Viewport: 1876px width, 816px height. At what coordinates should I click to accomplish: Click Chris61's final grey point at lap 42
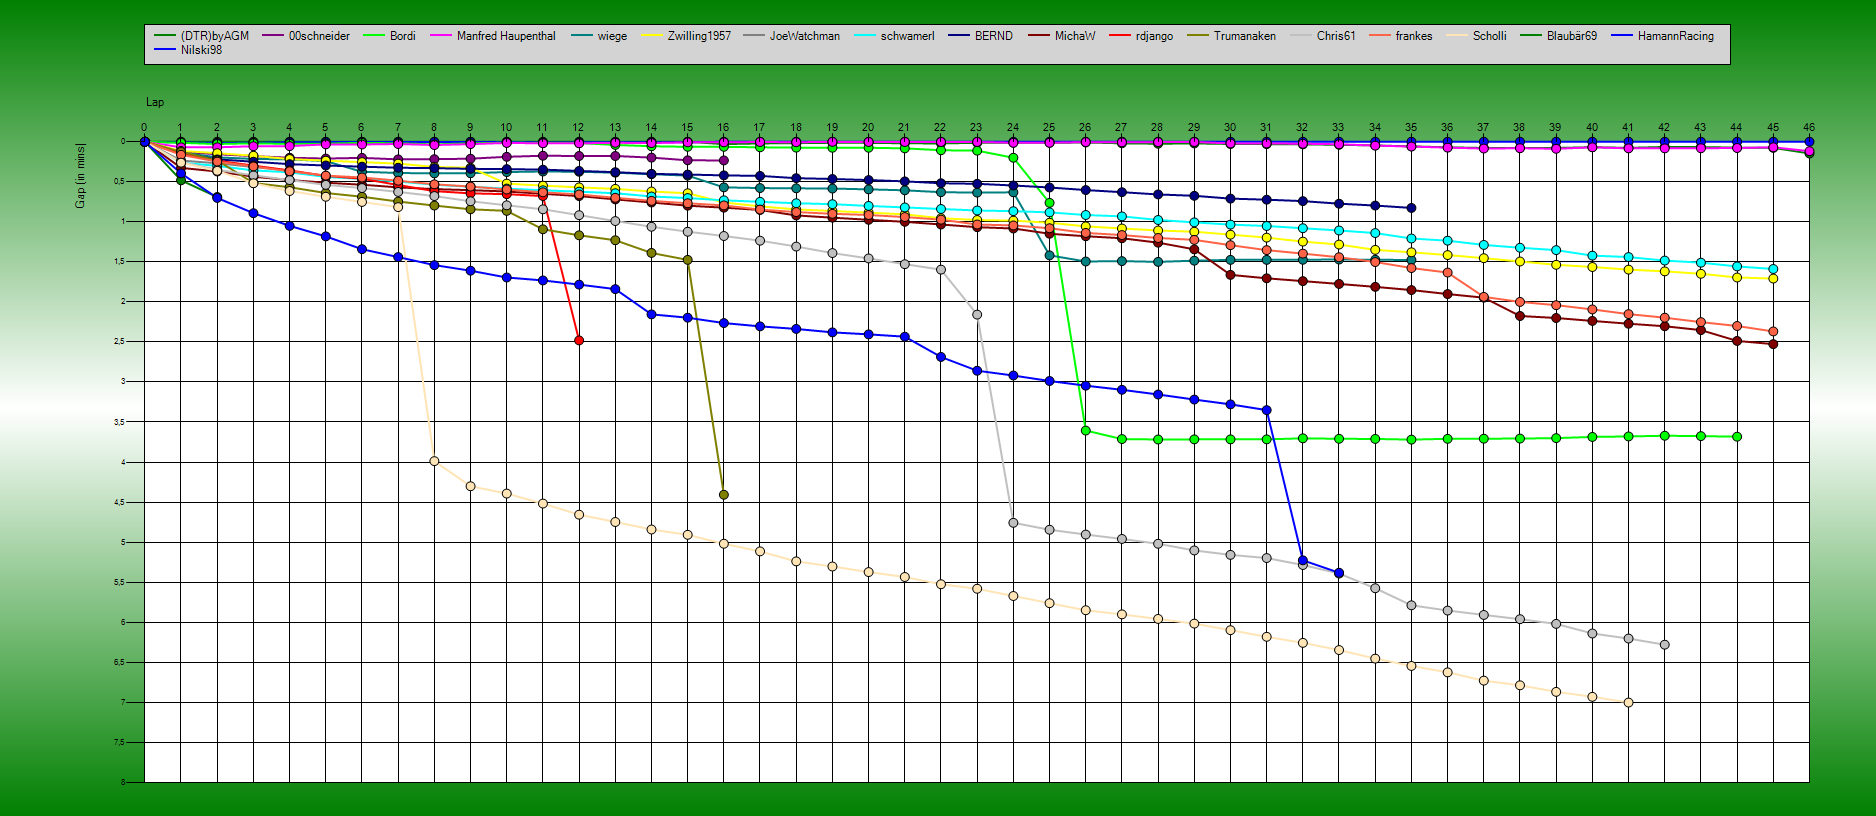point(1665,645)
